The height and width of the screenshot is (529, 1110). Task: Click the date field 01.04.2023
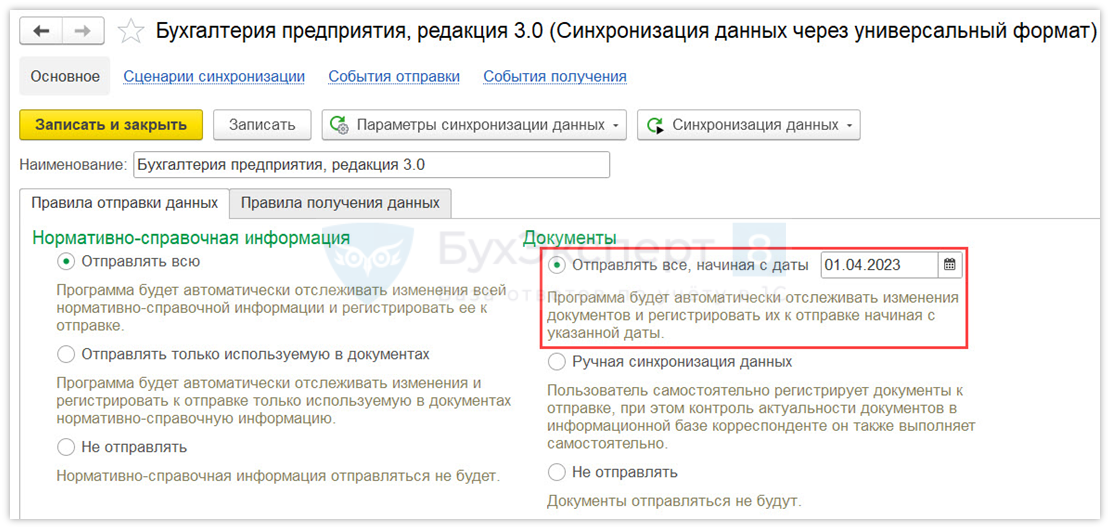(879, 266)
